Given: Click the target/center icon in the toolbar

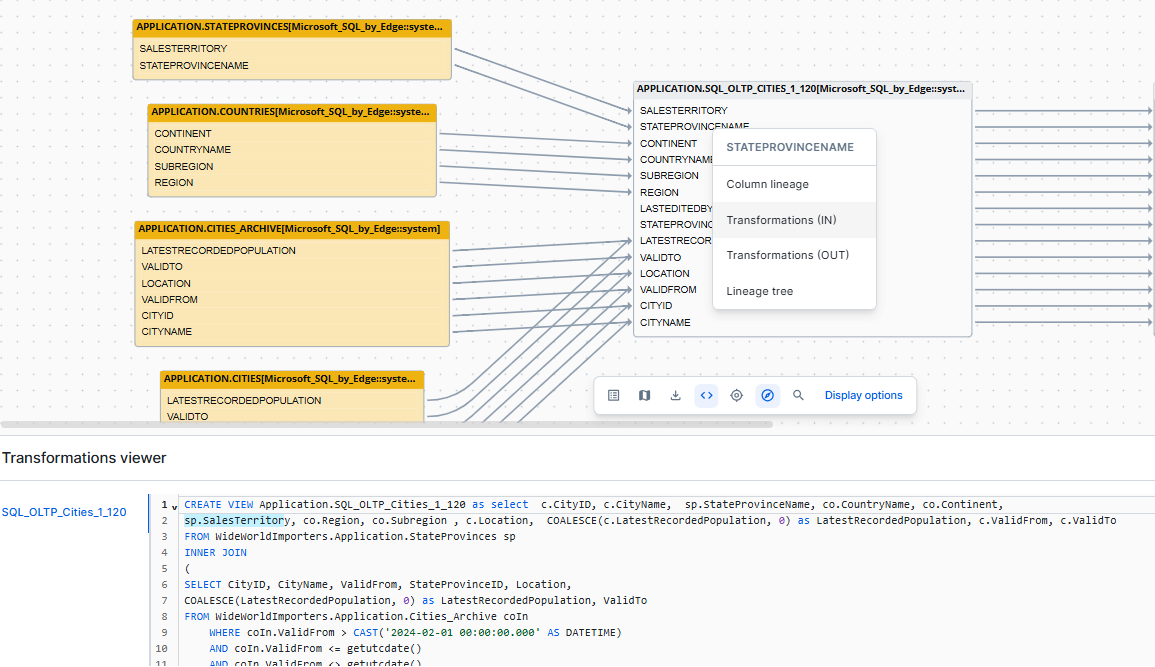Looking at the screenshot, I should (x=737, y=395).
